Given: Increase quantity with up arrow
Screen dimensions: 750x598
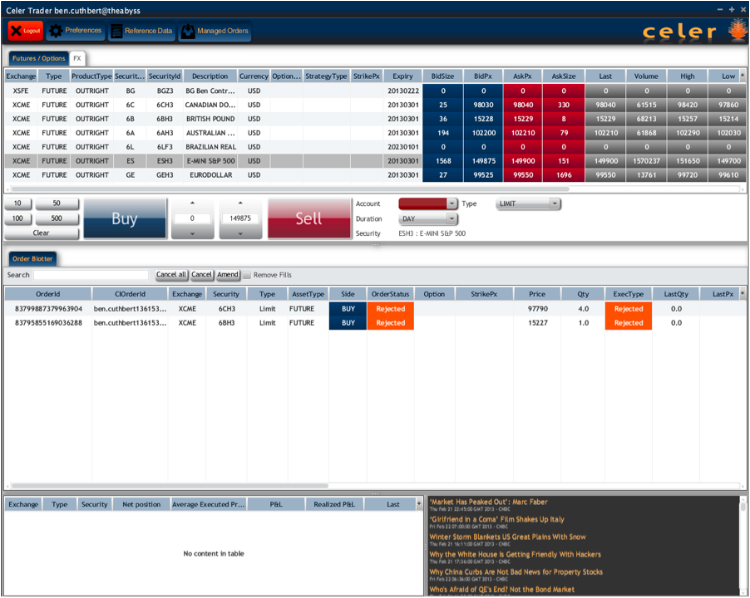Looking at the screenshot, I should 192,203.
